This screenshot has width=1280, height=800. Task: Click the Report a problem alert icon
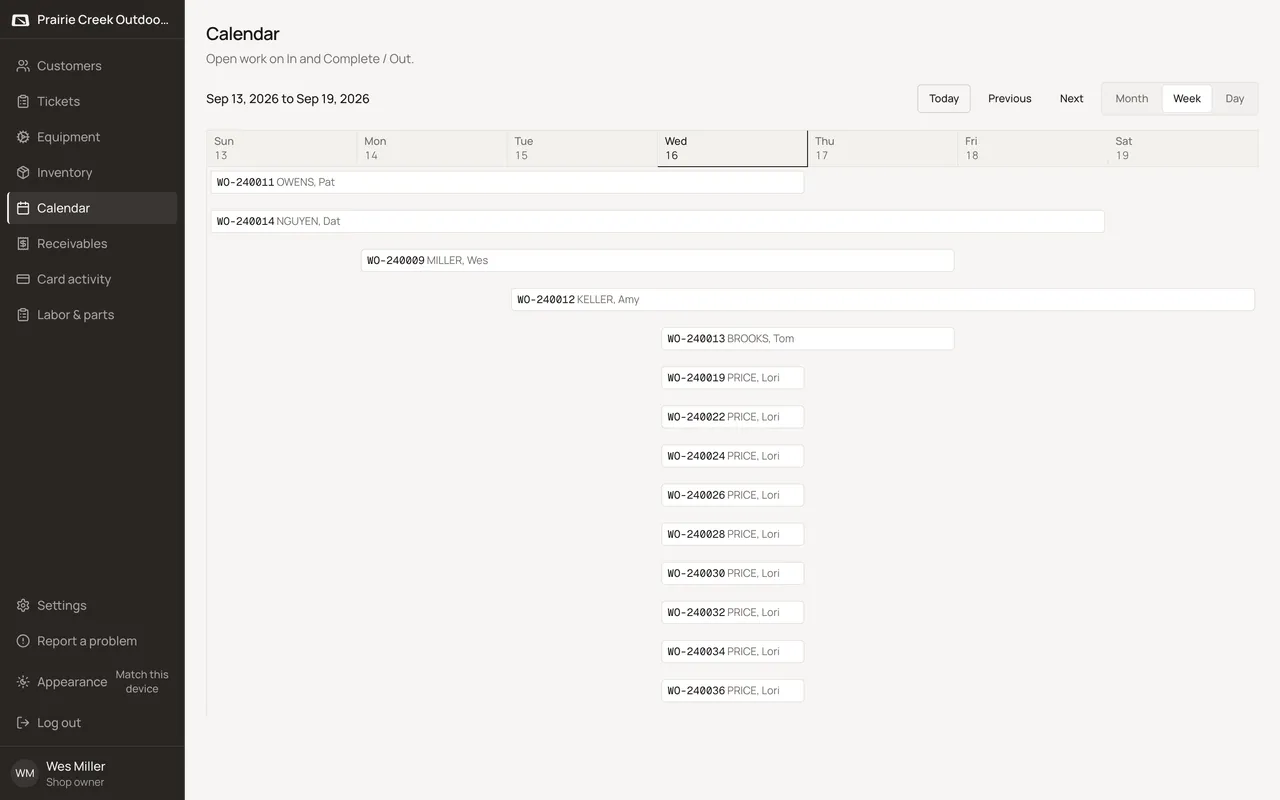pyautogui.click(x=23, y=641)
